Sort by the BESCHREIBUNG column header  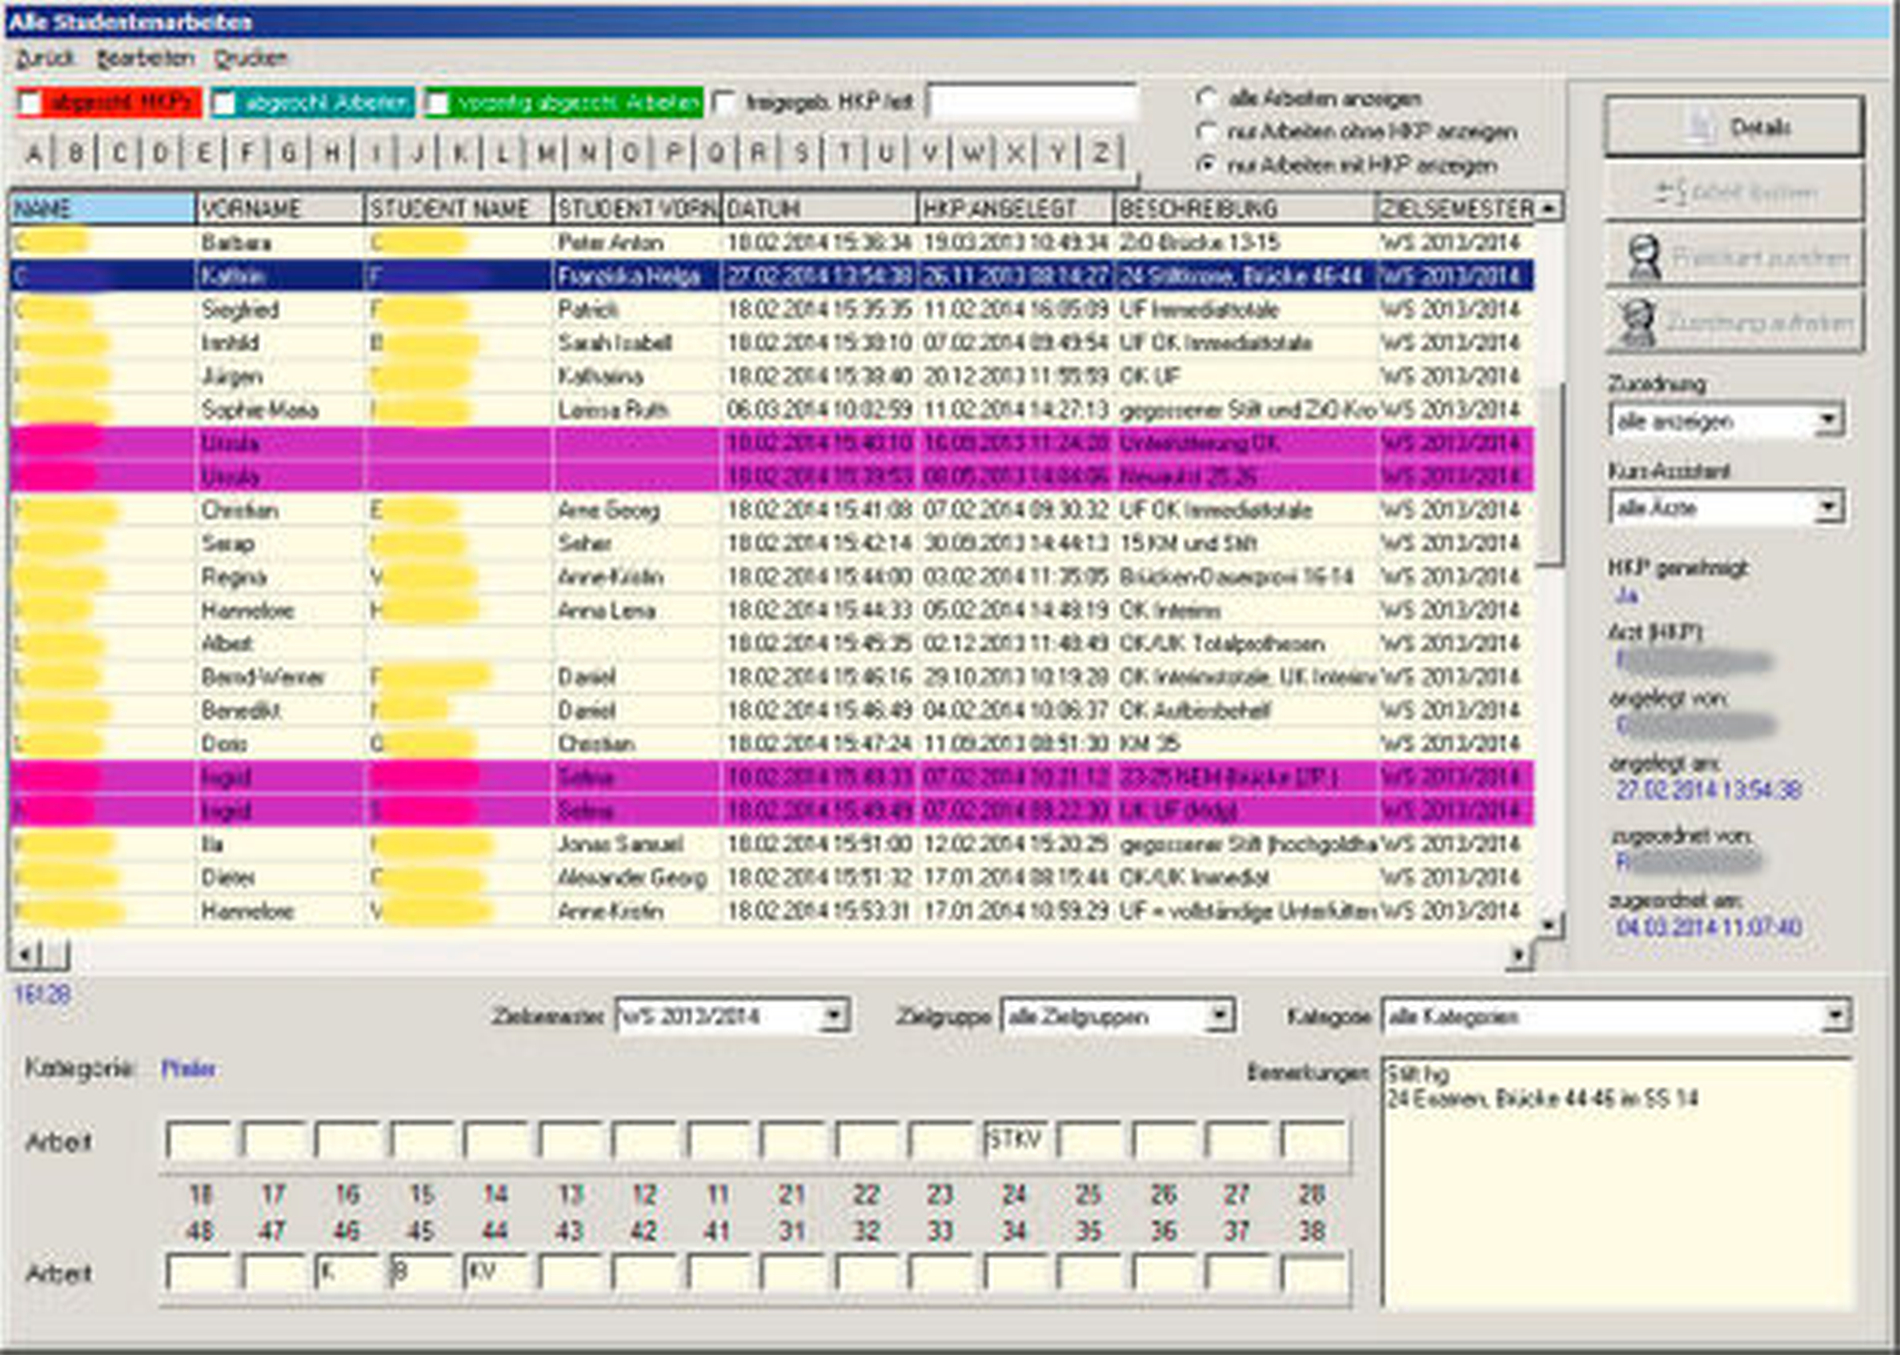(1245, 208)
